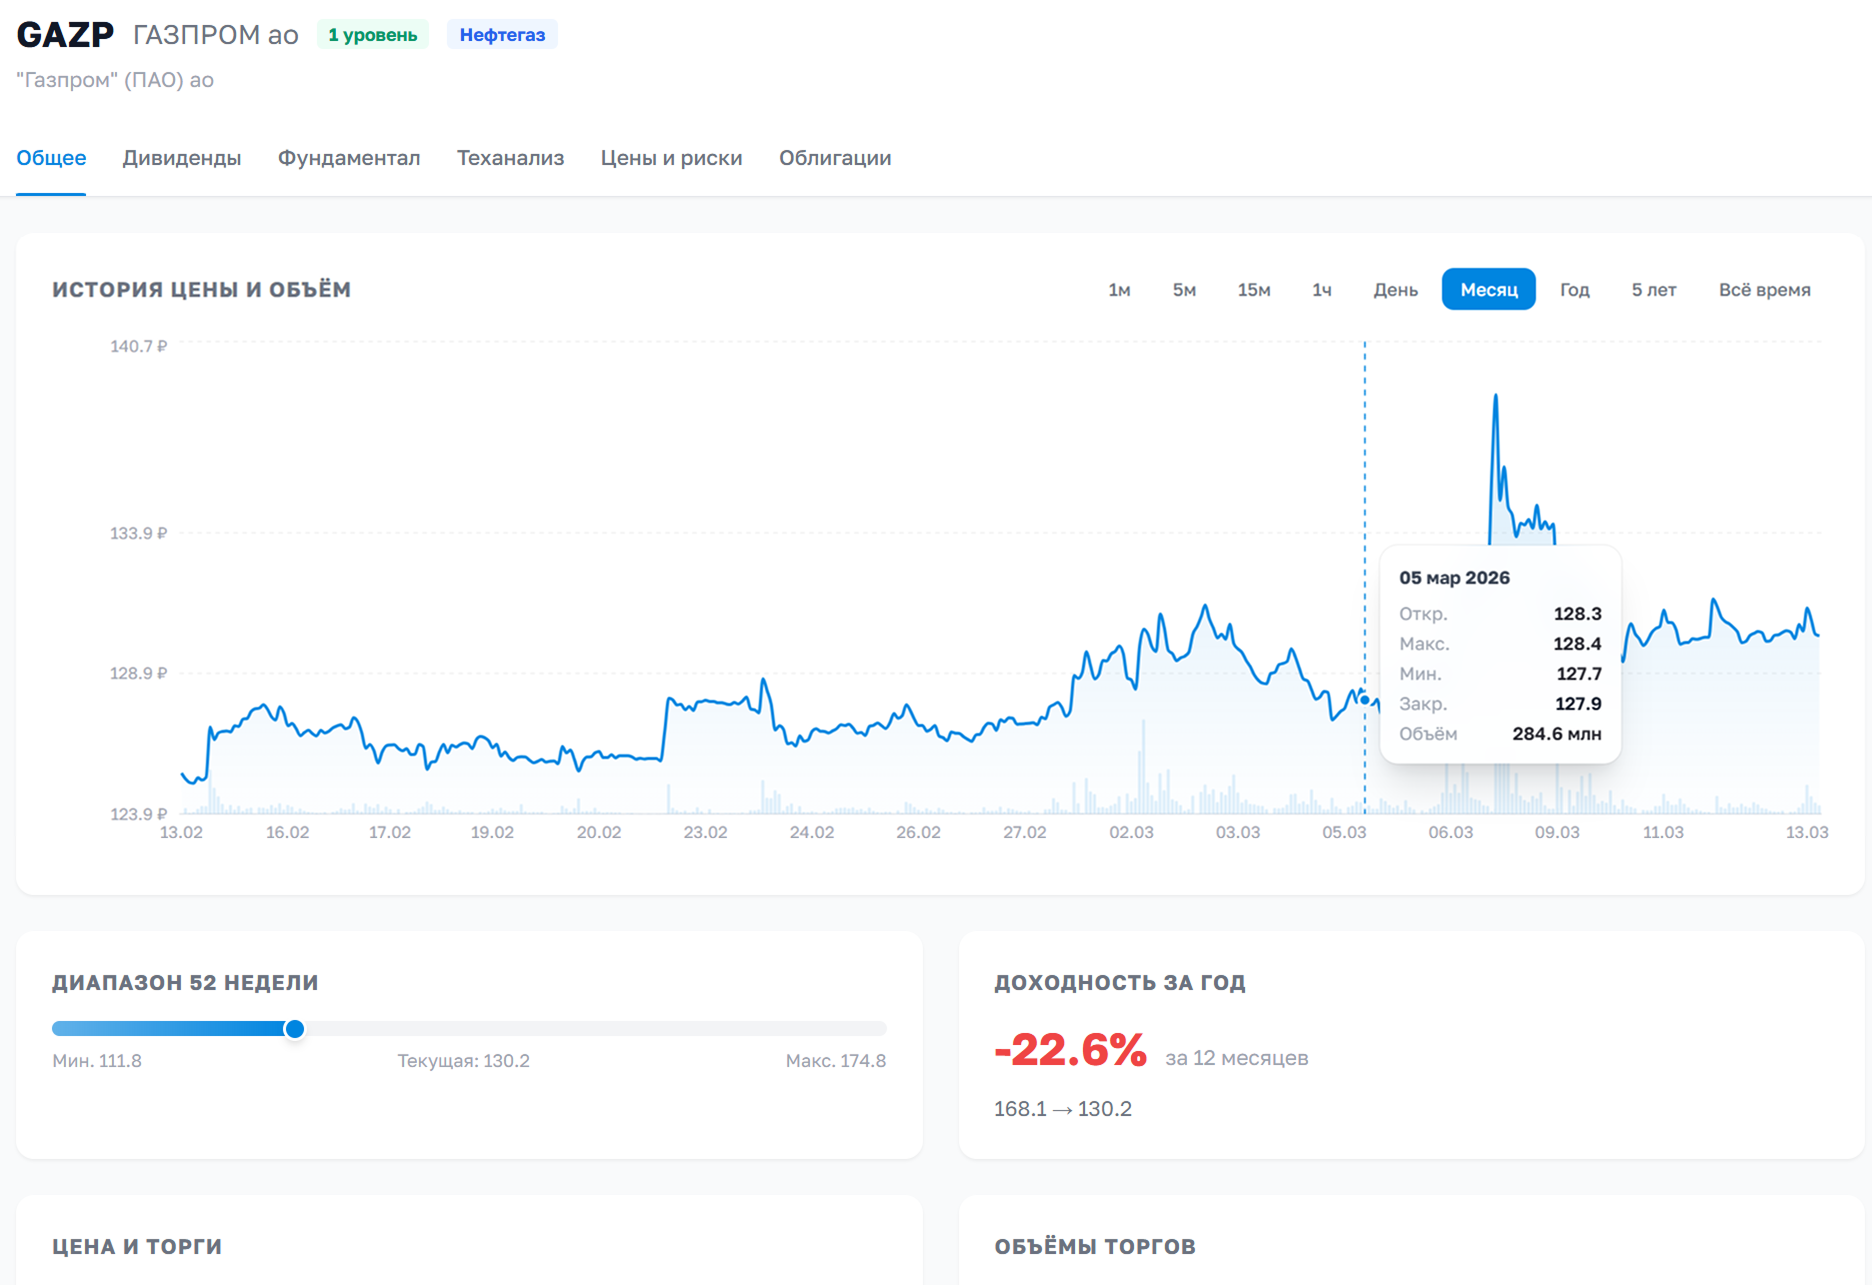Screen dimensions: 1872x1285
Task: Click the 05 мар 2026 chart marker
Action: click(1364, 702)
